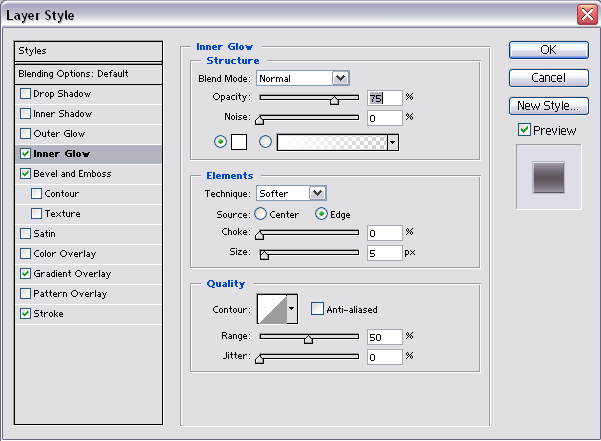Open the glow gradient picker arrow
The image size is (601, 441).
pos(393,142)
